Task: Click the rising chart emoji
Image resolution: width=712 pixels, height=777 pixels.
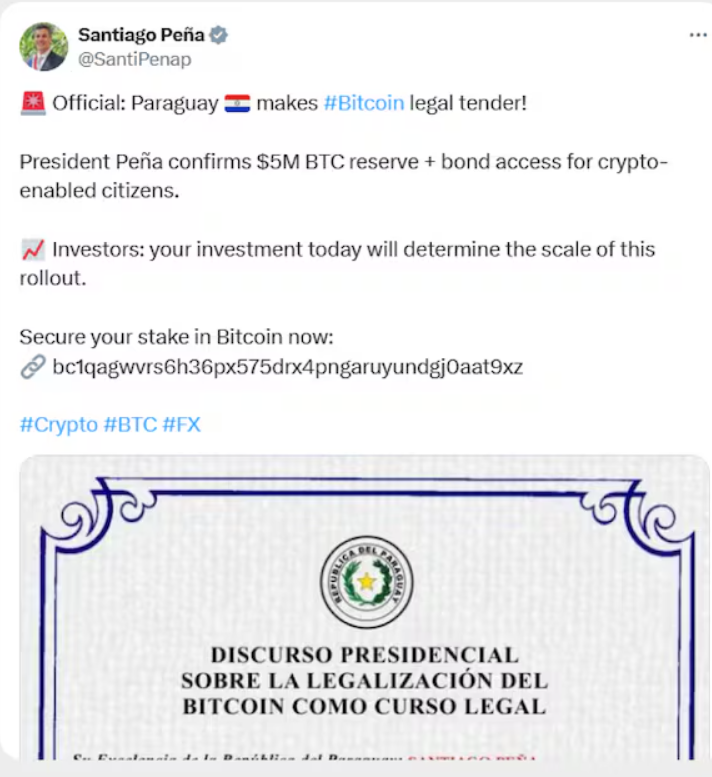Action: click(32, 249)
